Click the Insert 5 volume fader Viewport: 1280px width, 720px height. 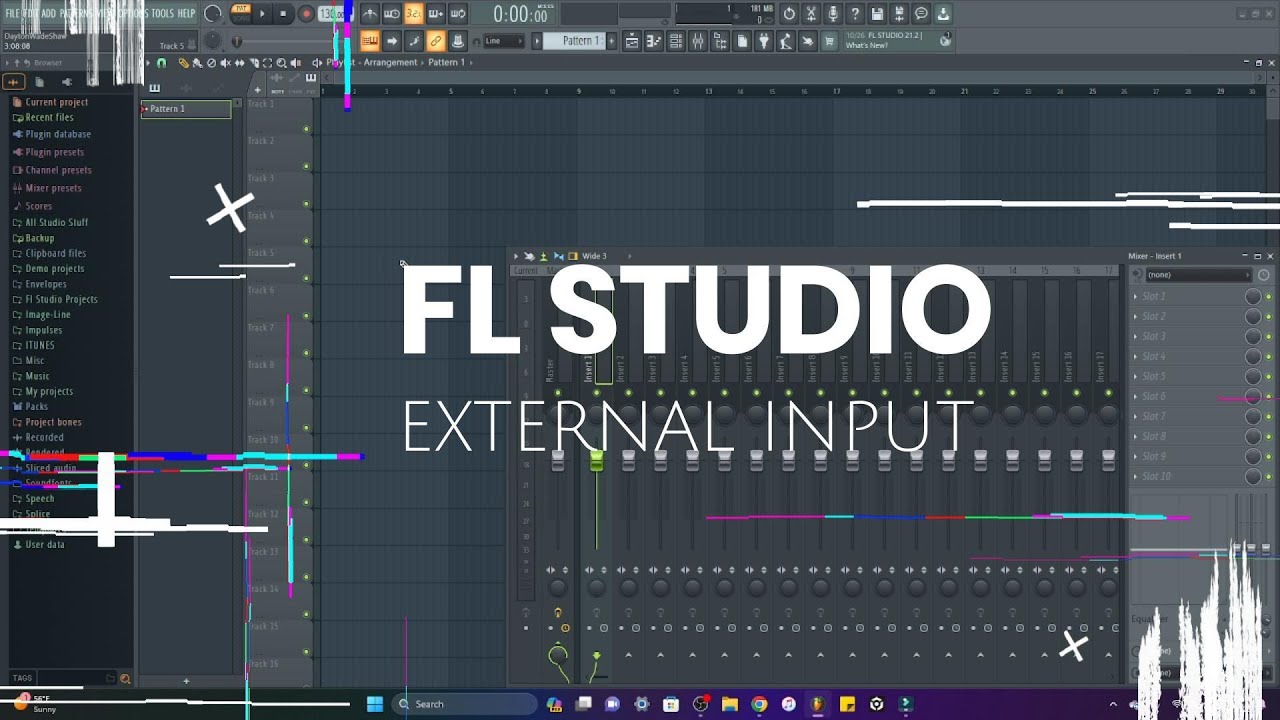724,461
